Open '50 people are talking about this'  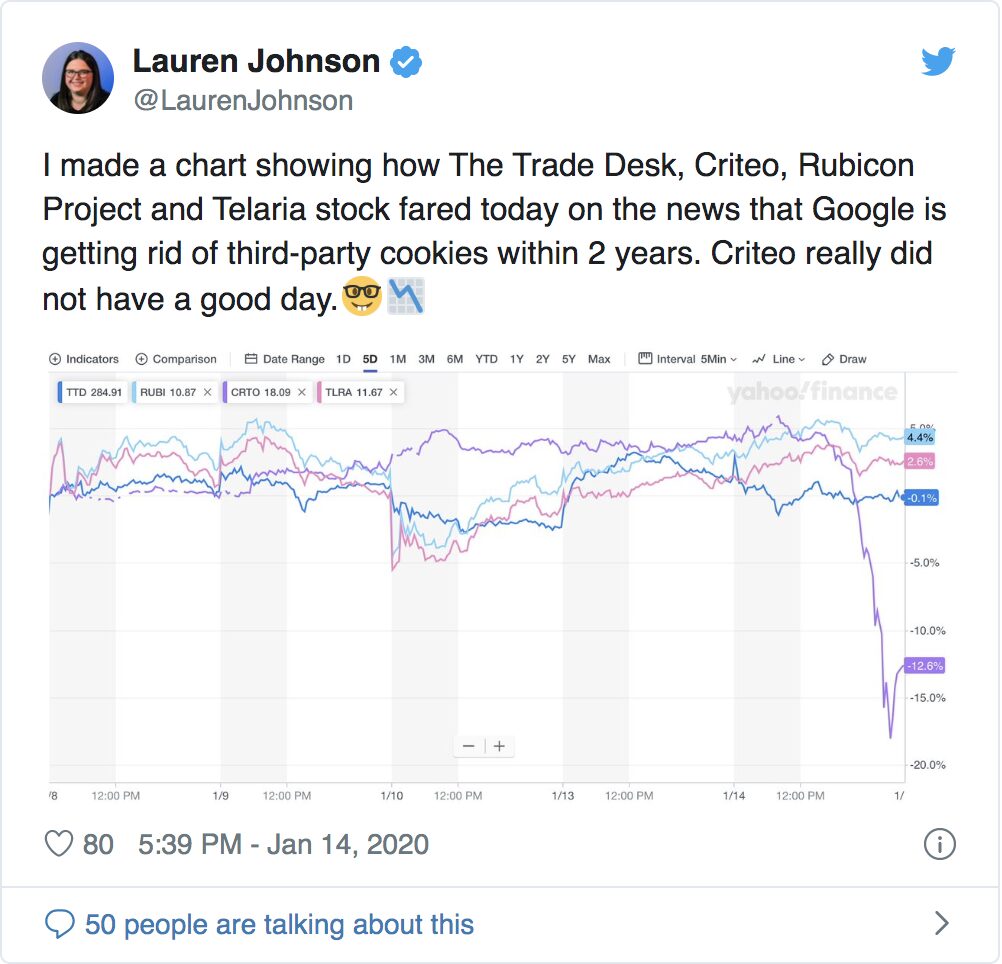click(280, 925)
